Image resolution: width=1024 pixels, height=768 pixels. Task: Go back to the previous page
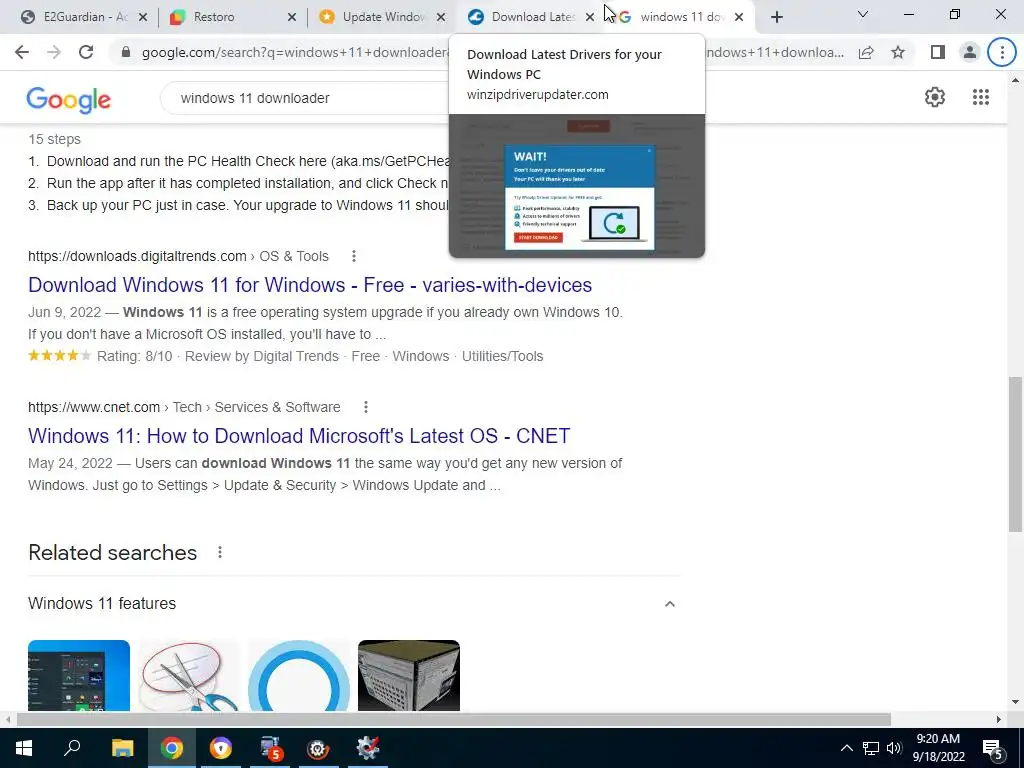pos(22,52)
